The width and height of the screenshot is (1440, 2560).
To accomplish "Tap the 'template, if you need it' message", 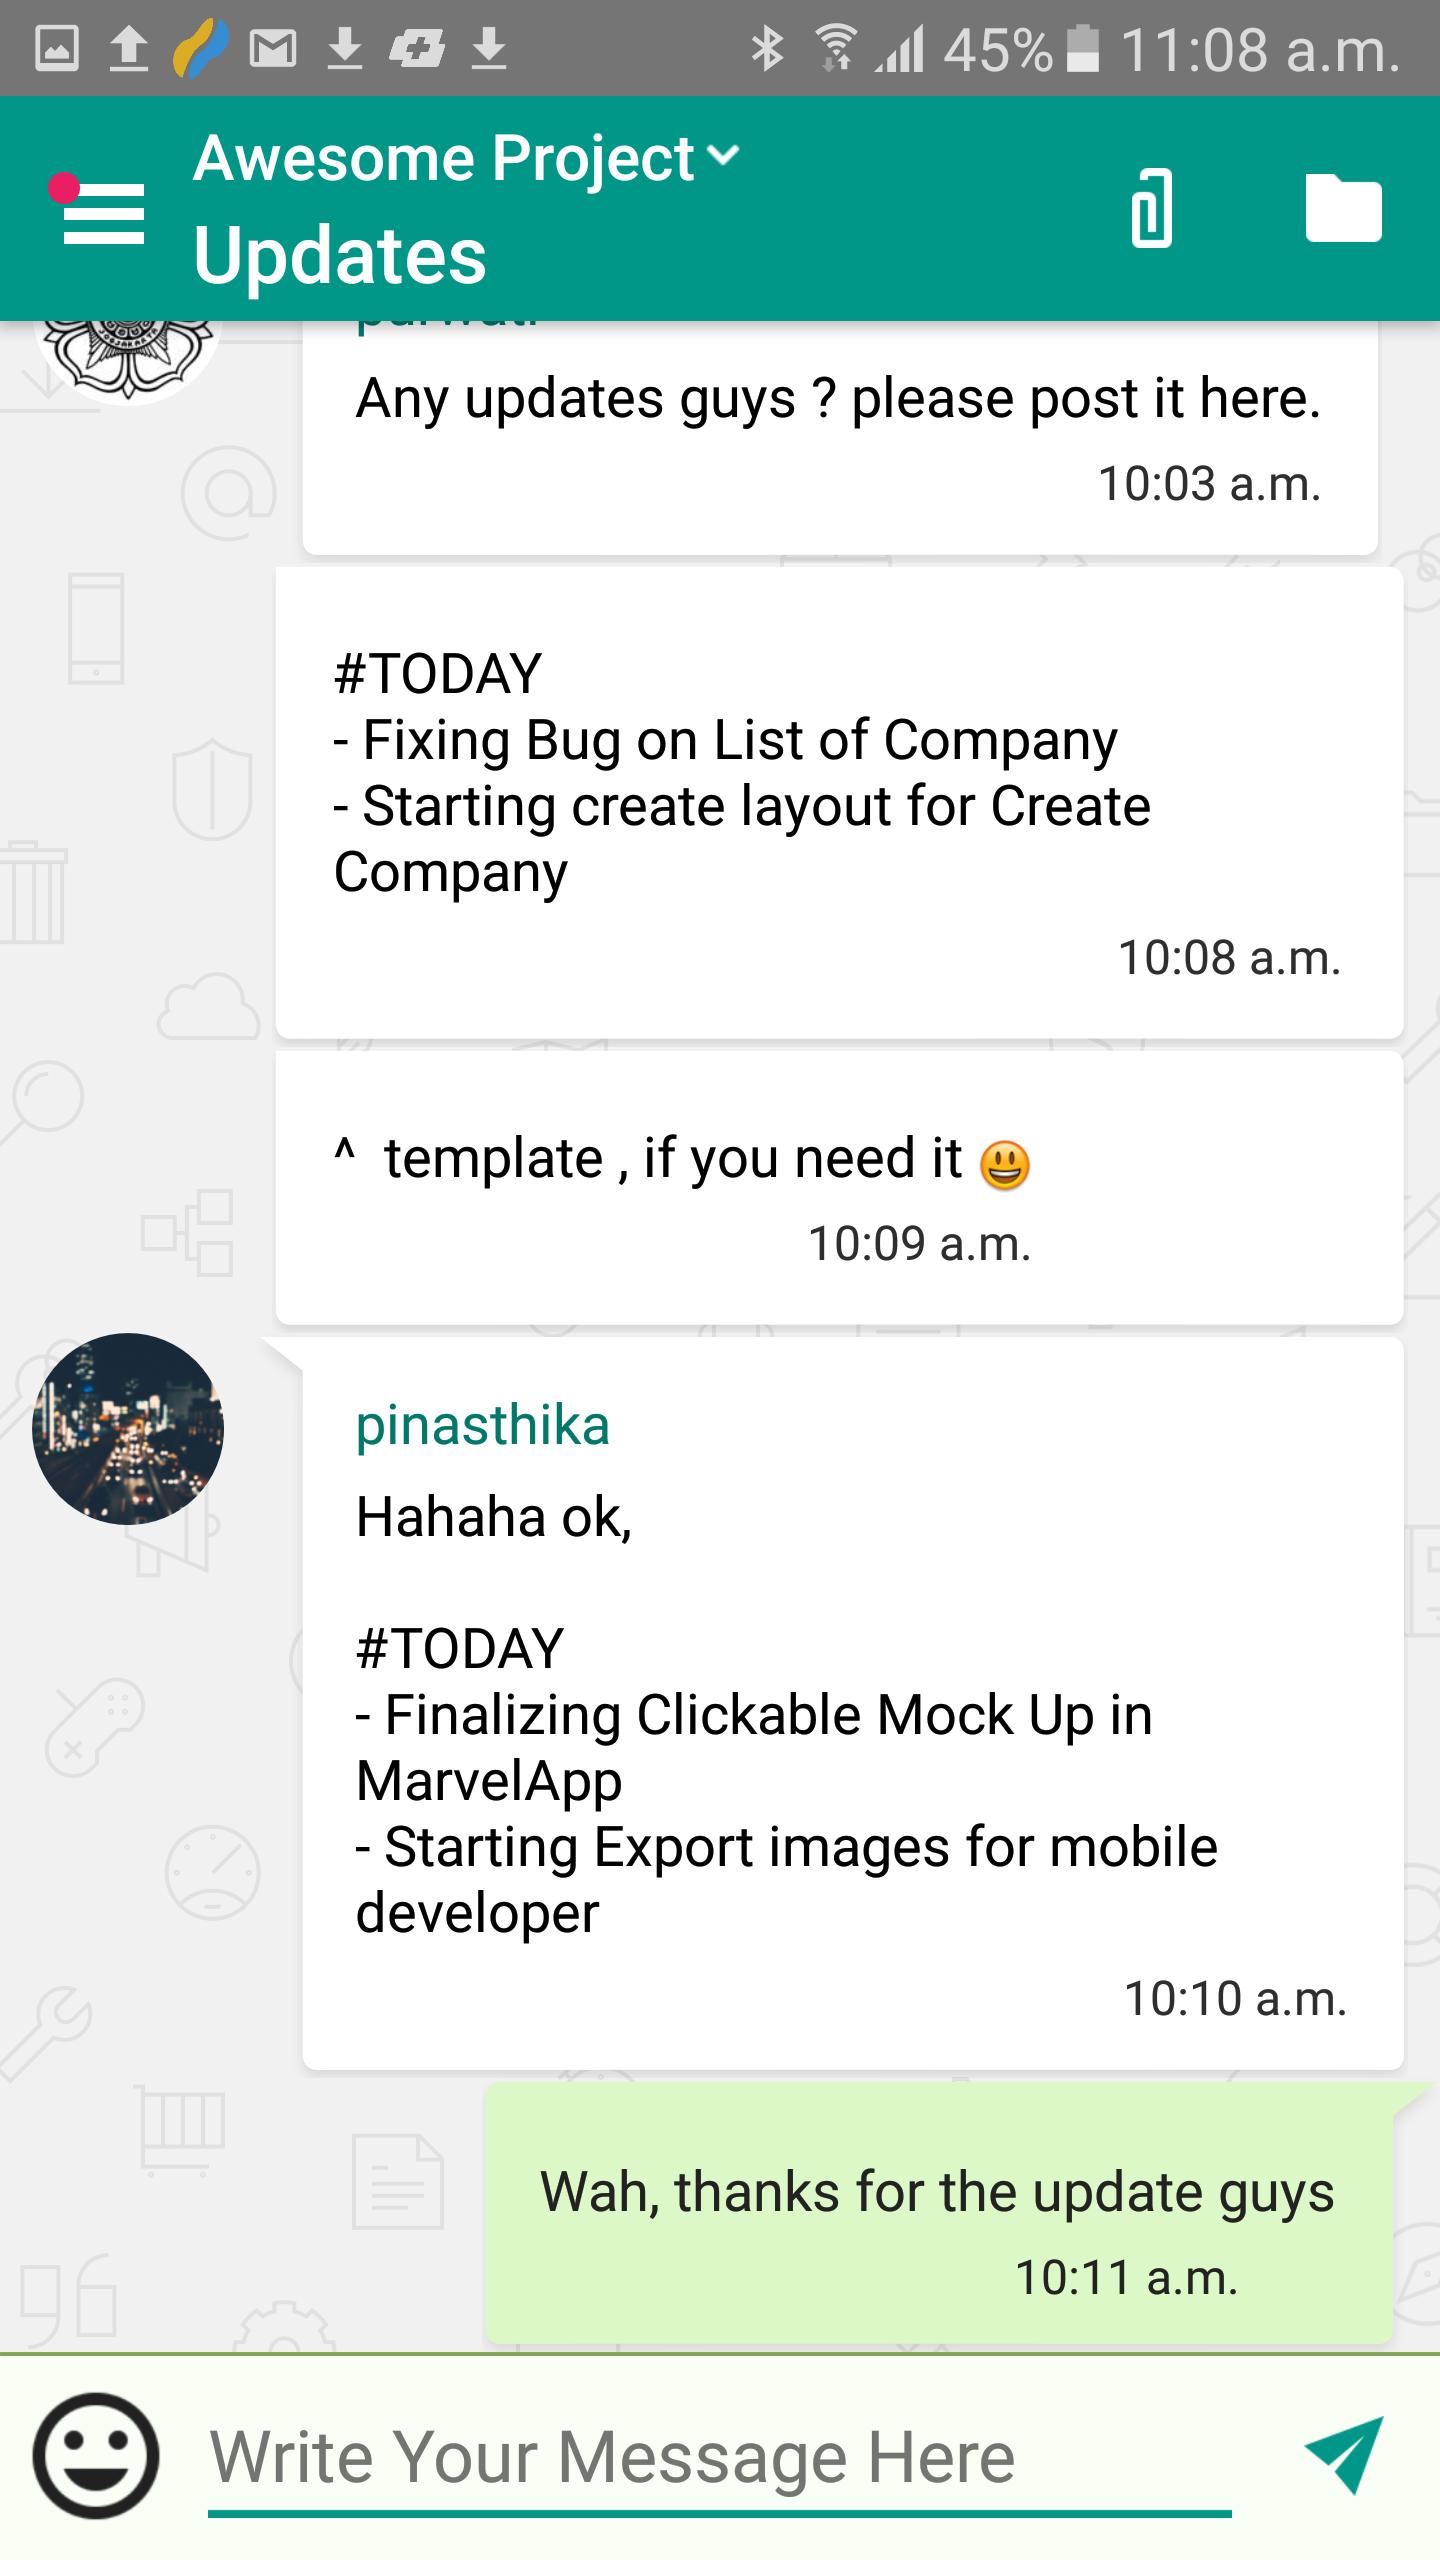I will tap(838, 1187).
